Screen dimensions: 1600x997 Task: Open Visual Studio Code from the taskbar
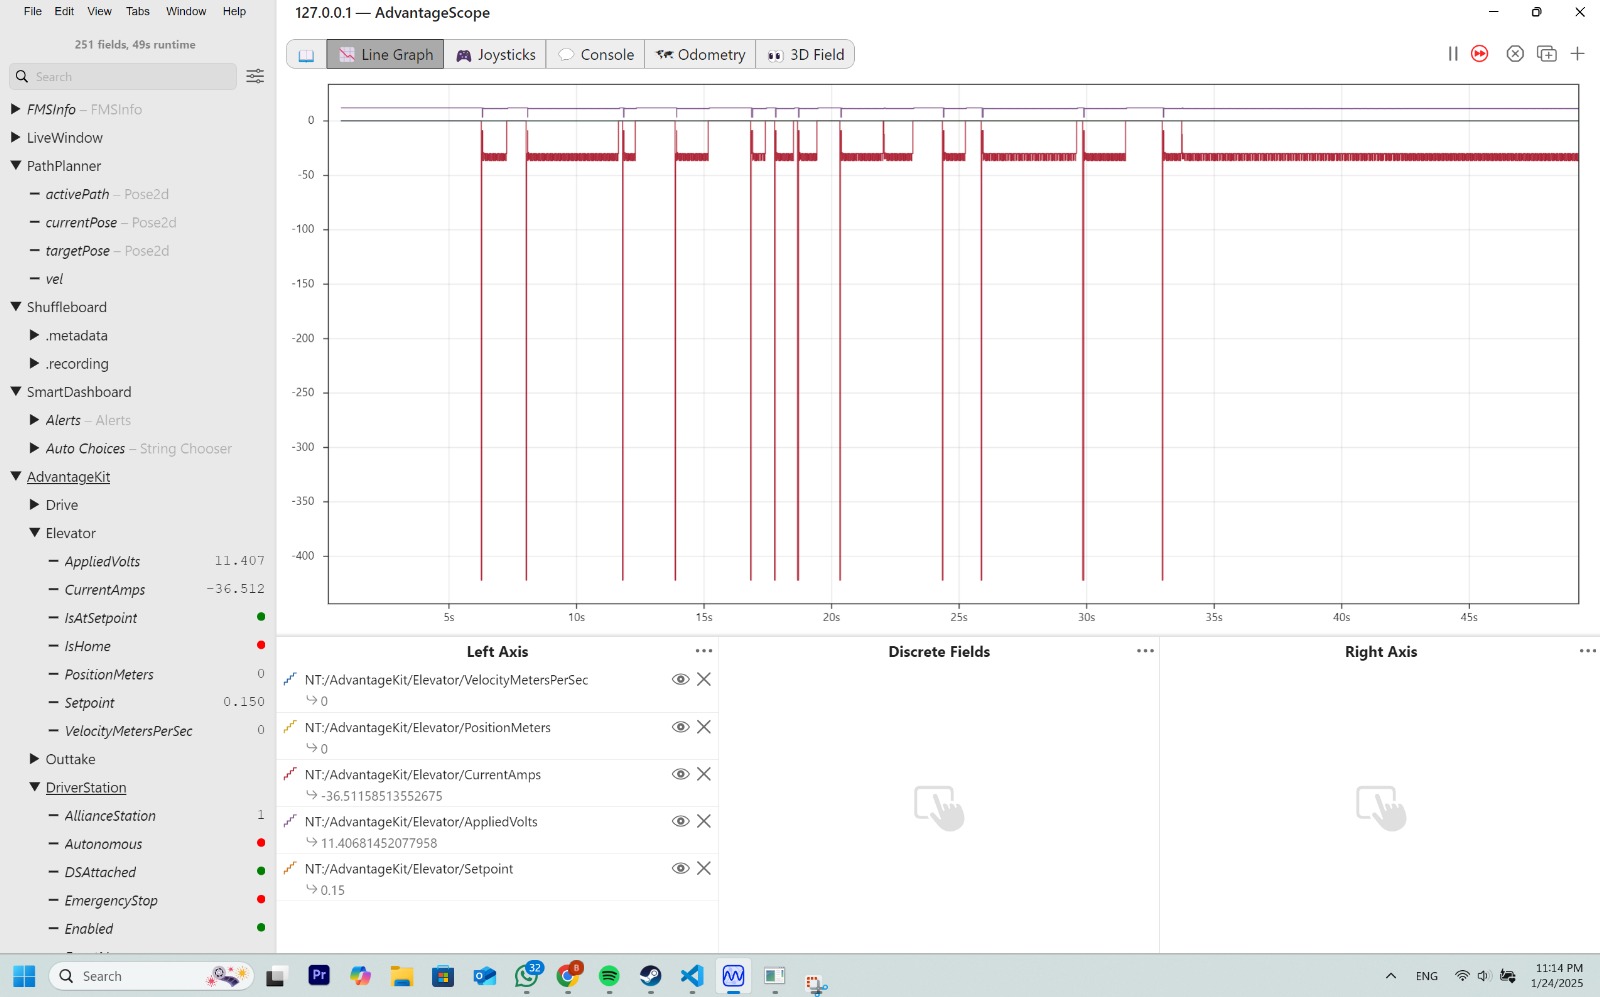point(692,976)
